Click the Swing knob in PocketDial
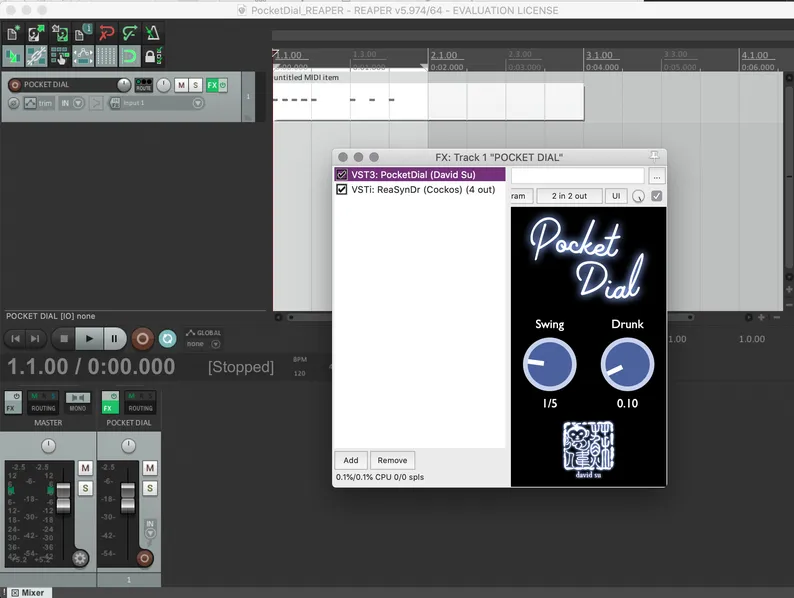 pyautogui.click(x=549, y=365)
